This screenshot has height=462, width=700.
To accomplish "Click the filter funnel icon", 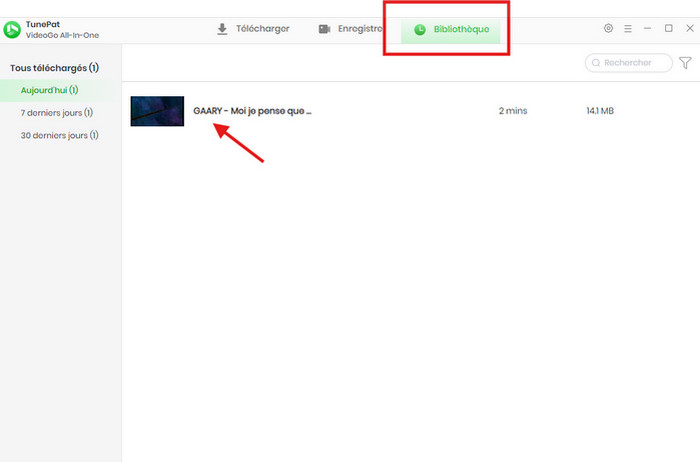I will click(685, 63).
